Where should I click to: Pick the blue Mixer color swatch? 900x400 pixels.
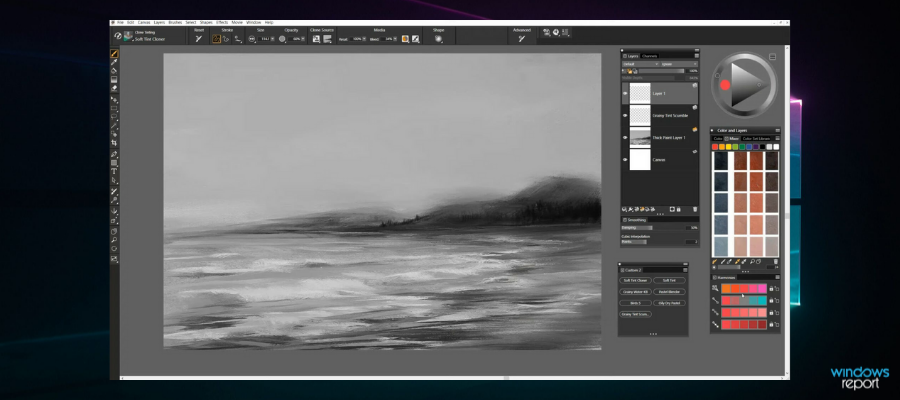749,147
